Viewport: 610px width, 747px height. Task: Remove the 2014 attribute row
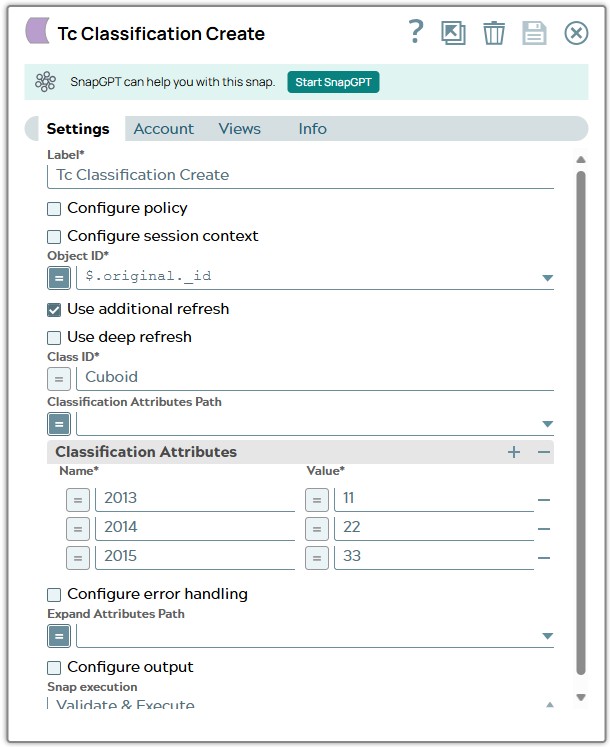pos(544,529)
